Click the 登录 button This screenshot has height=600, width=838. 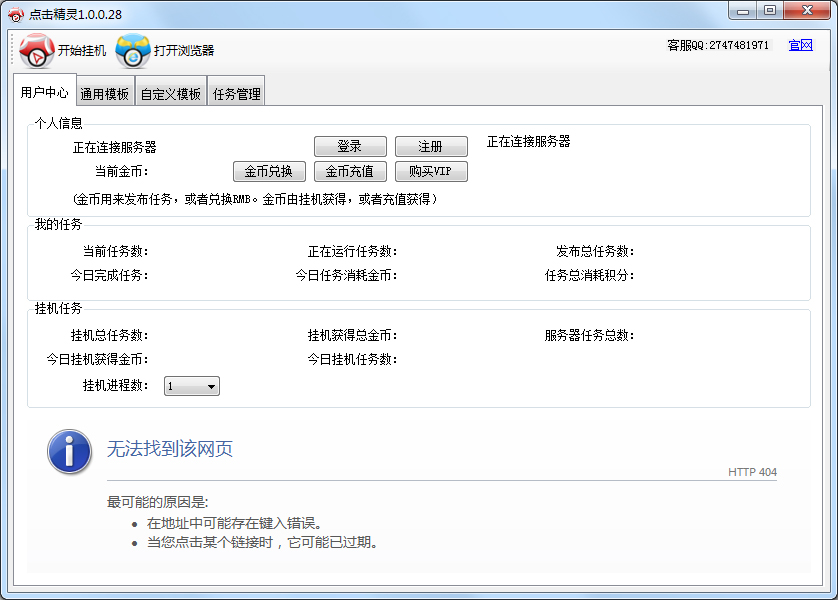point(351,145)
